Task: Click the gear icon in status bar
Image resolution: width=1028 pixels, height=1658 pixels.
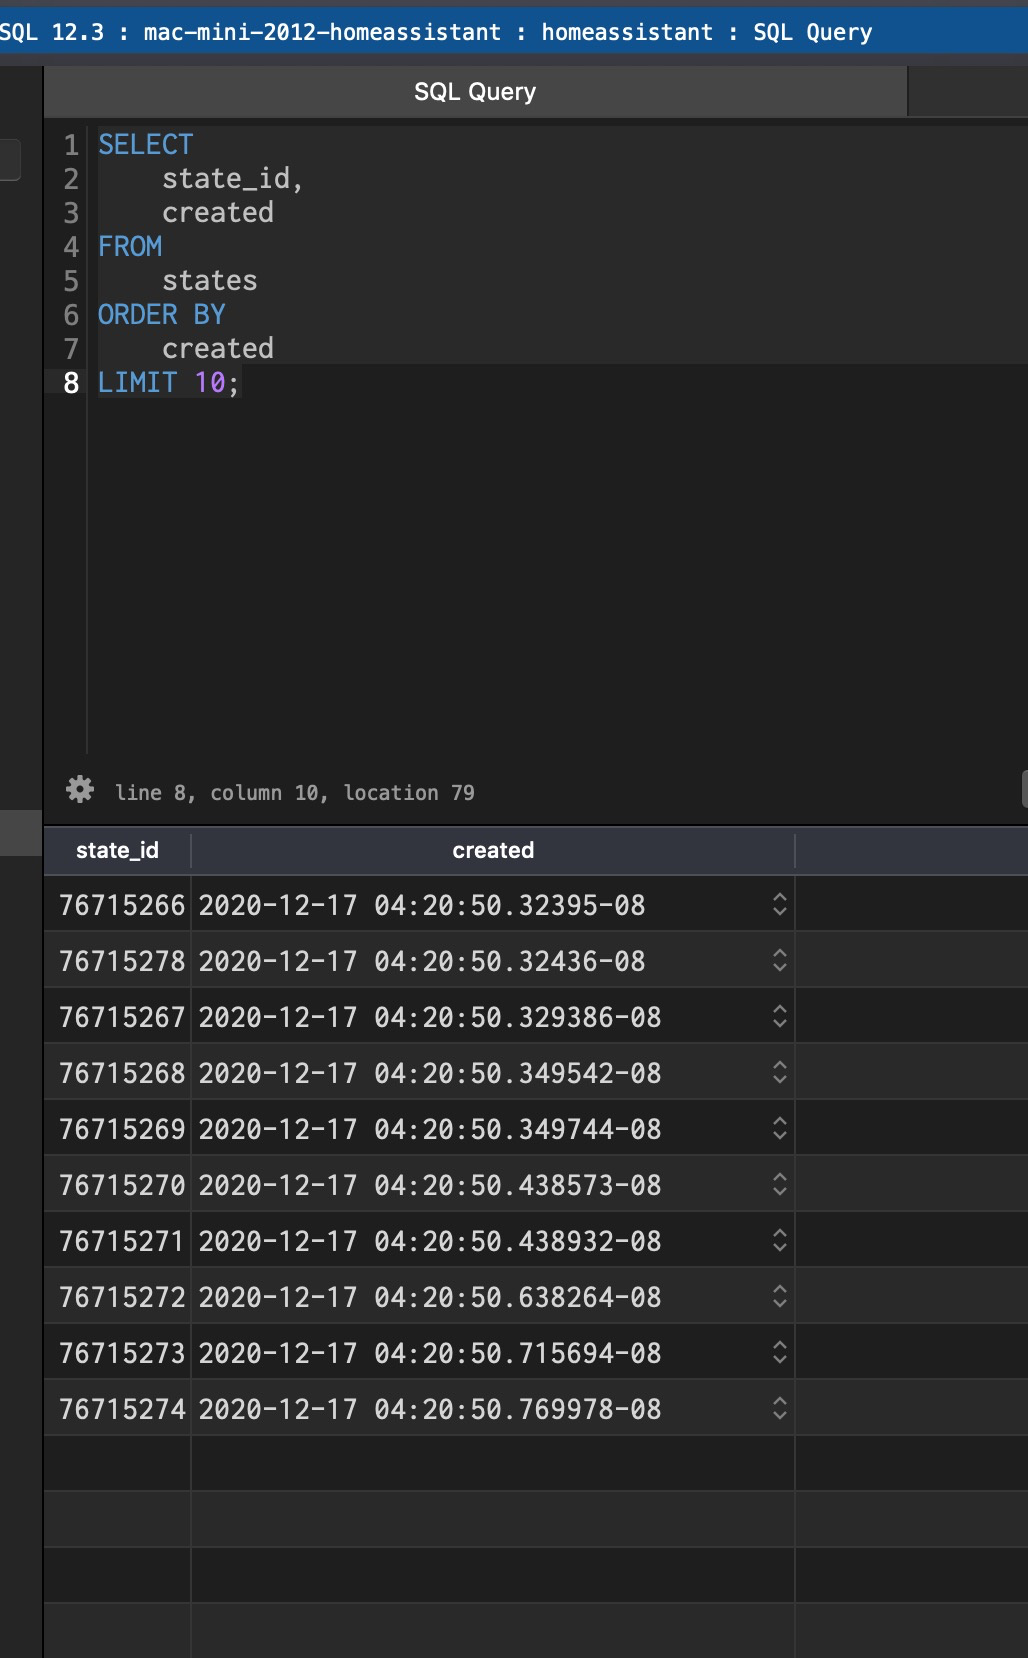Action: click(80, 790)
